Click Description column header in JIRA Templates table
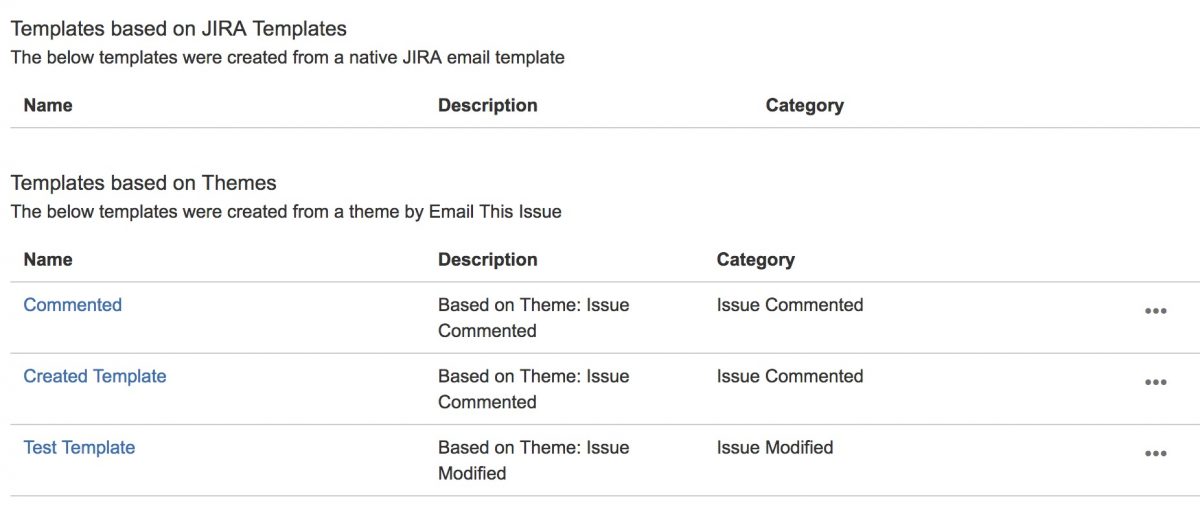Viewport: 1200px width, 512px height. pos(488,105)
